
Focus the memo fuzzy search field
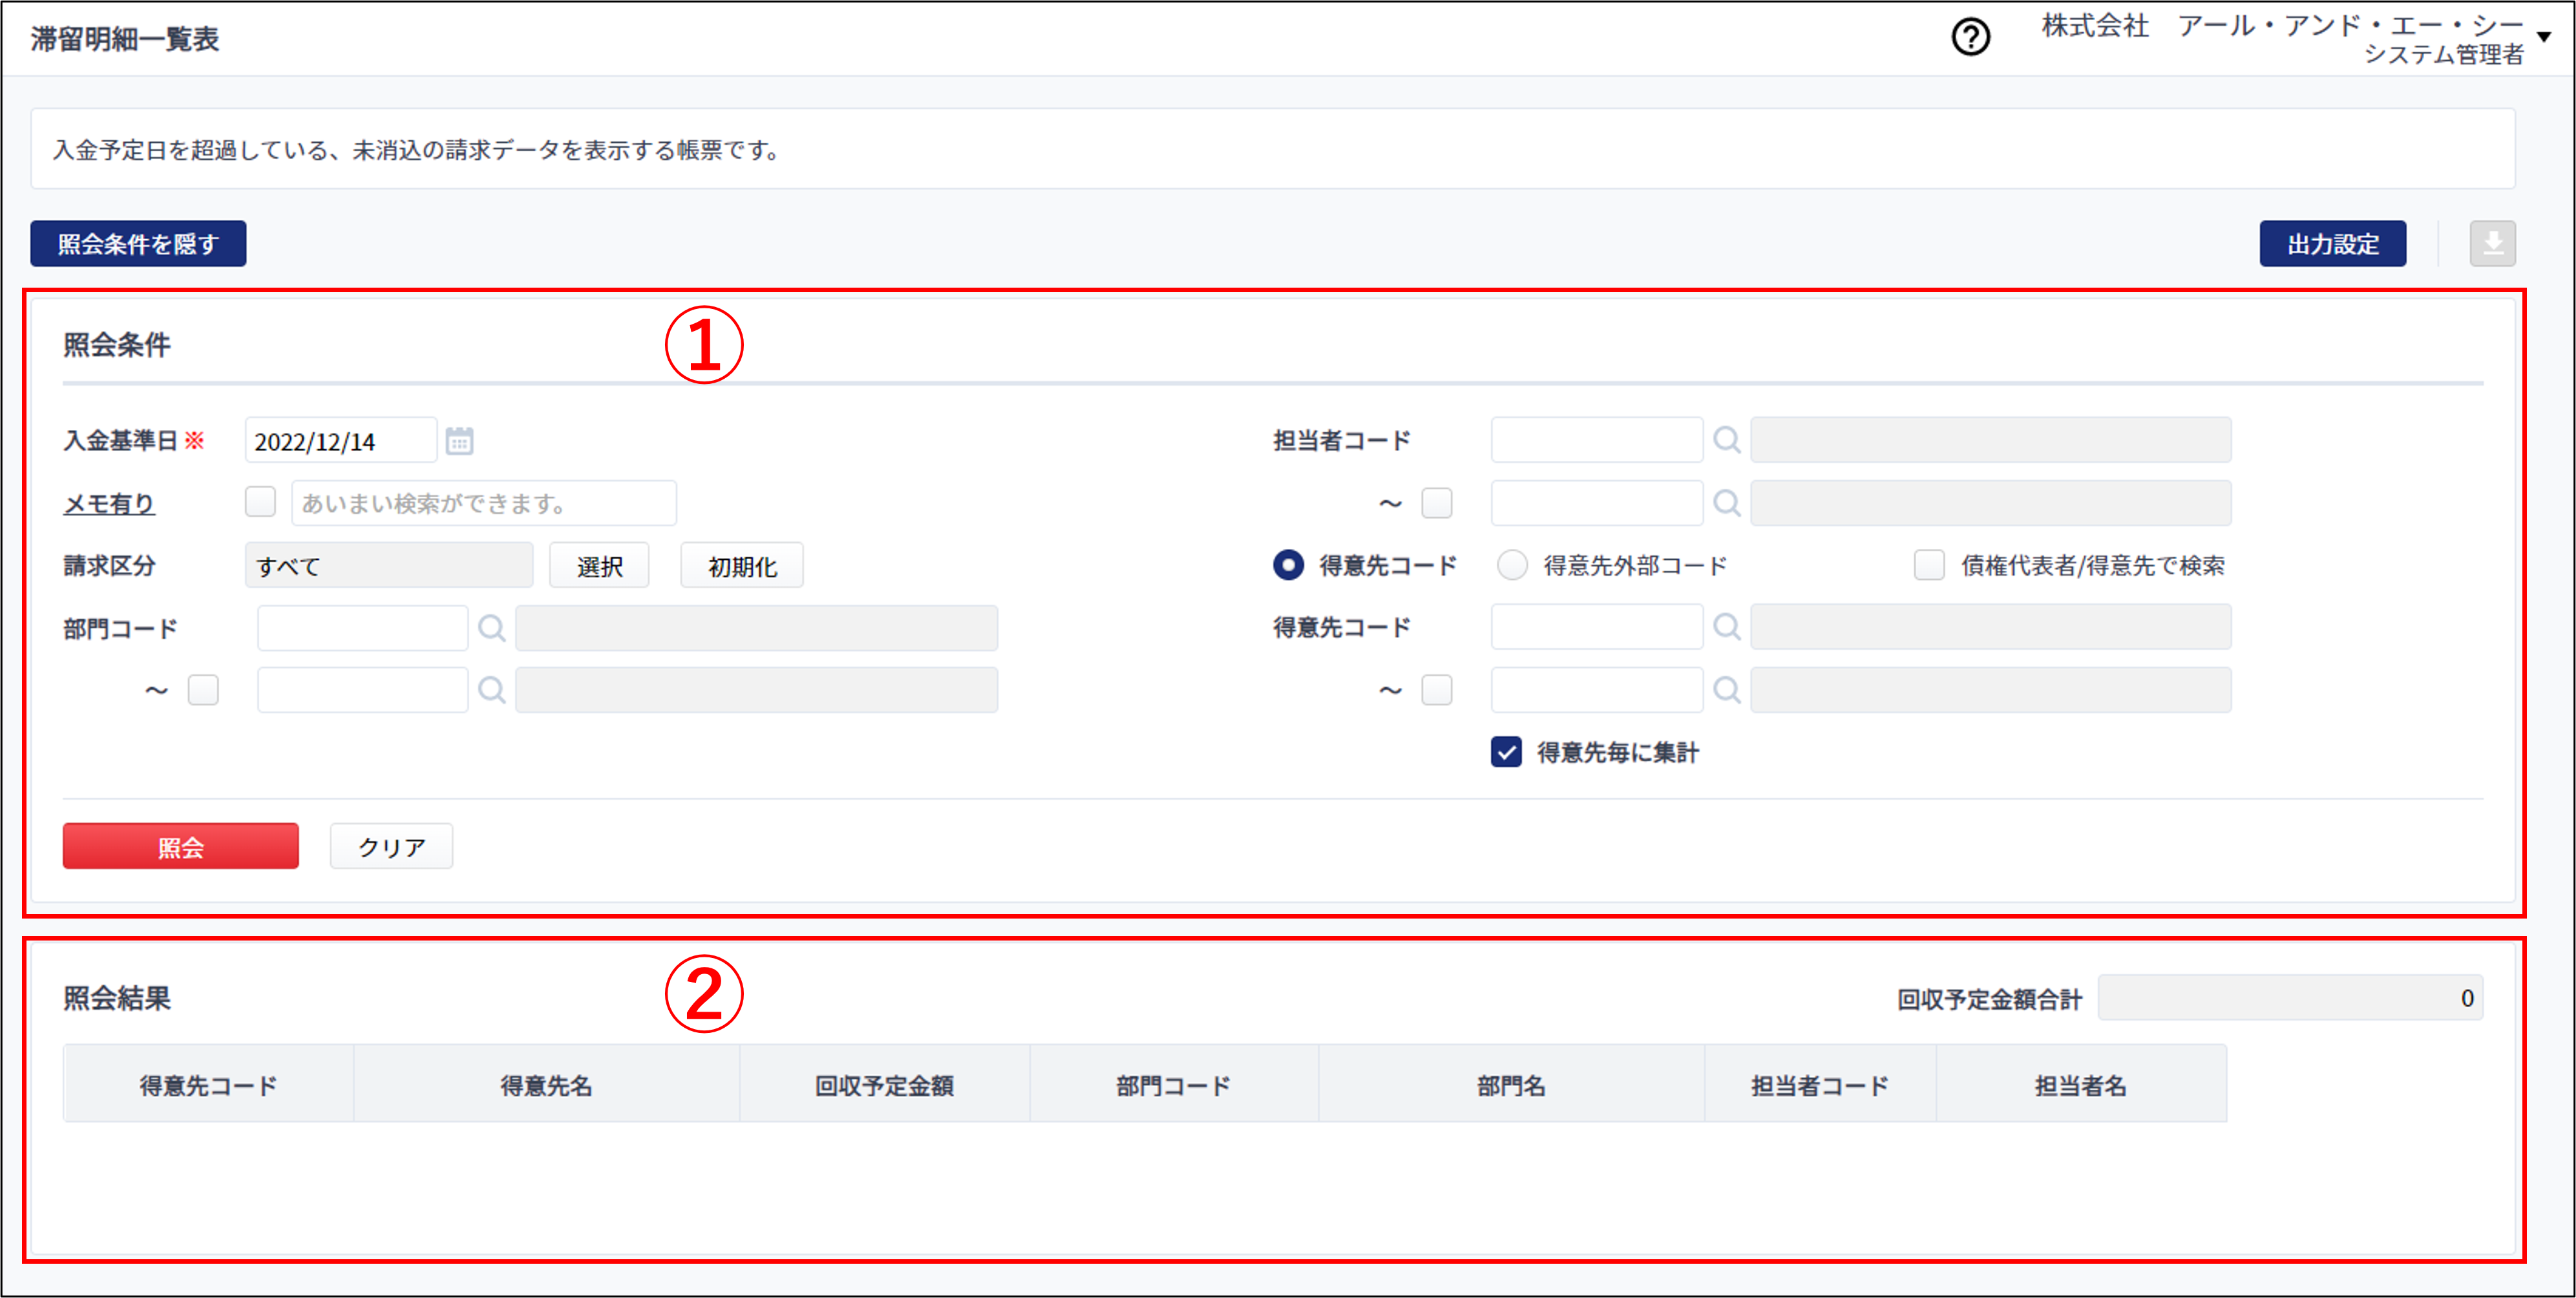484,503
